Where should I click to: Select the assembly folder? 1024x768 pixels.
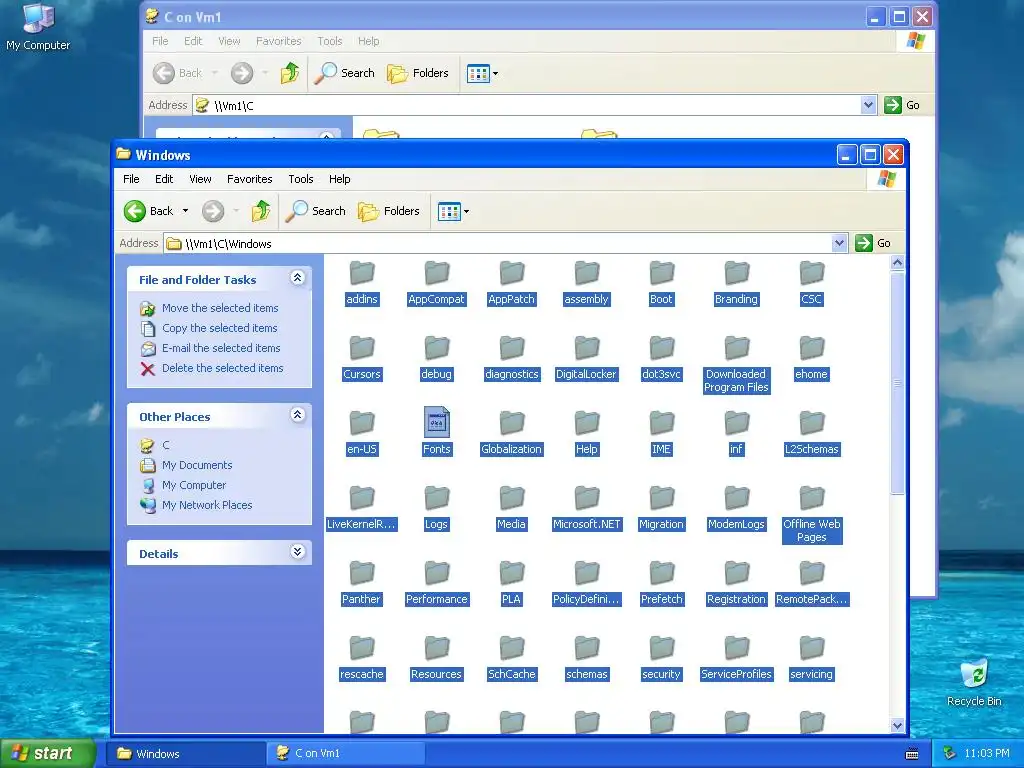[x=586, y=285]
